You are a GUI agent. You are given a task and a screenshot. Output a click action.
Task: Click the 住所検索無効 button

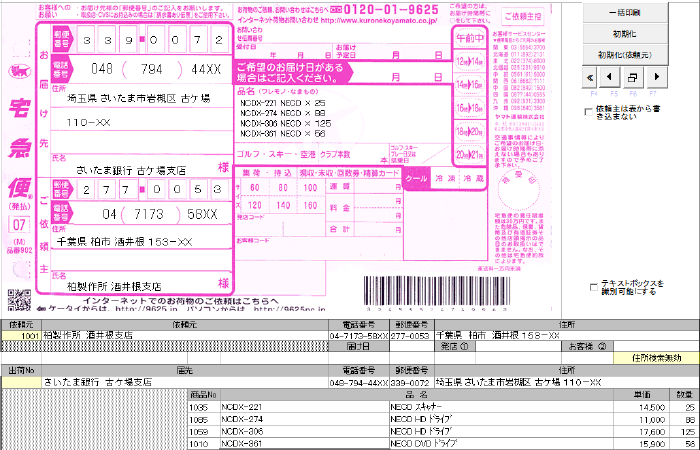click(656, 358)
